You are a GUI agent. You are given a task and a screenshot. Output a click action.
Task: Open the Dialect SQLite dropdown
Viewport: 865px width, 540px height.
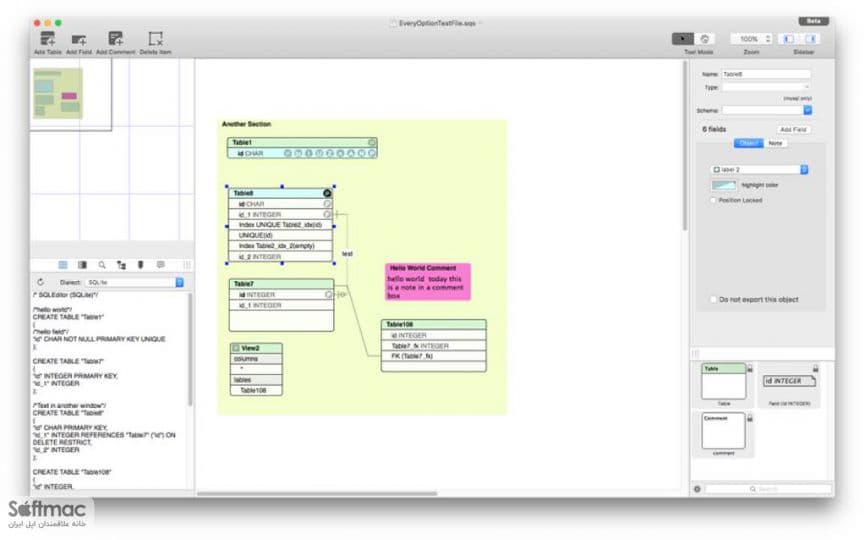tap(134, 282)
